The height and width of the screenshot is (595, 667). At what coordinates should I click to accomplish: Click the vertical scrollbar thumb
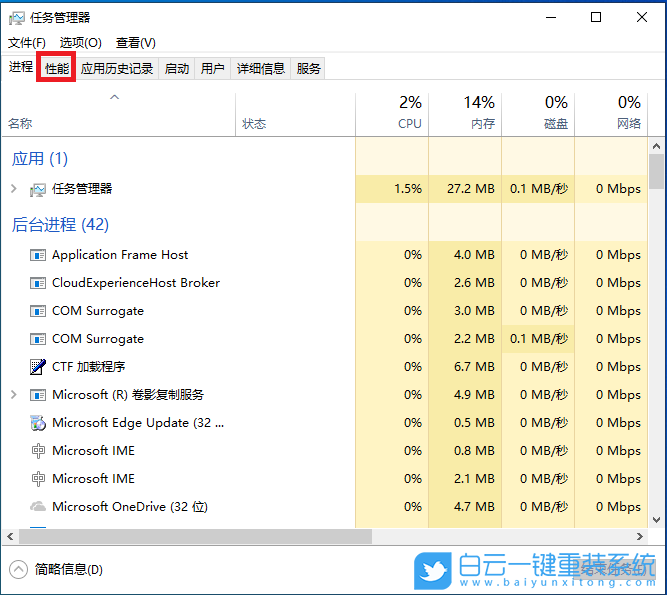(656, 171)
